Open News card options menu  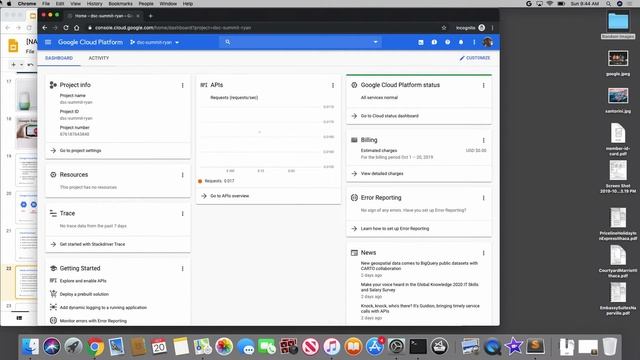(x=484, y=253)
